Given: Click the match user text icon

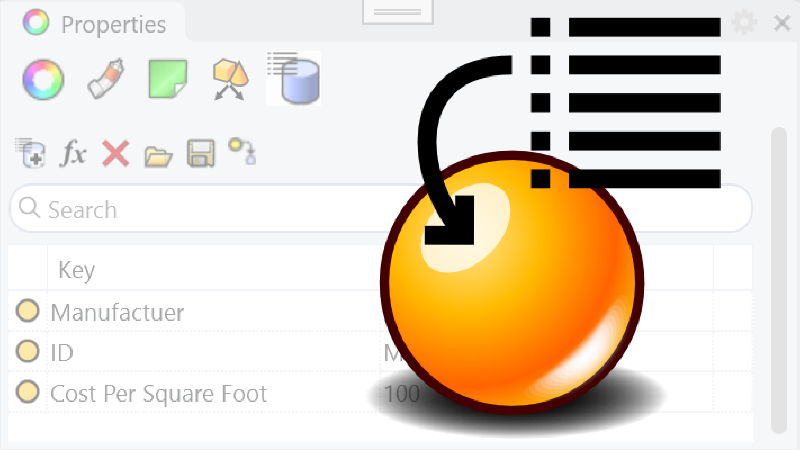Looking at the screenshot, I should pos(243,152).
